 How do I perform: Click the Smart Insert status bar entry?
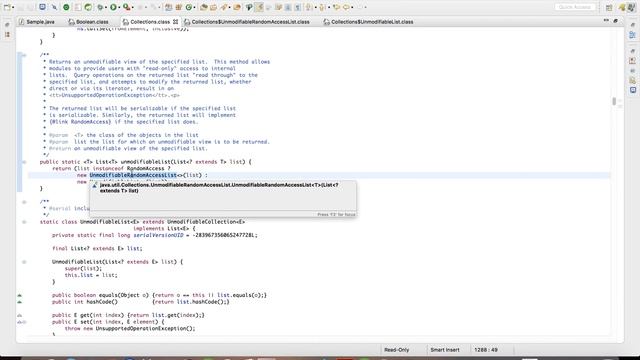tap(444, 350)
